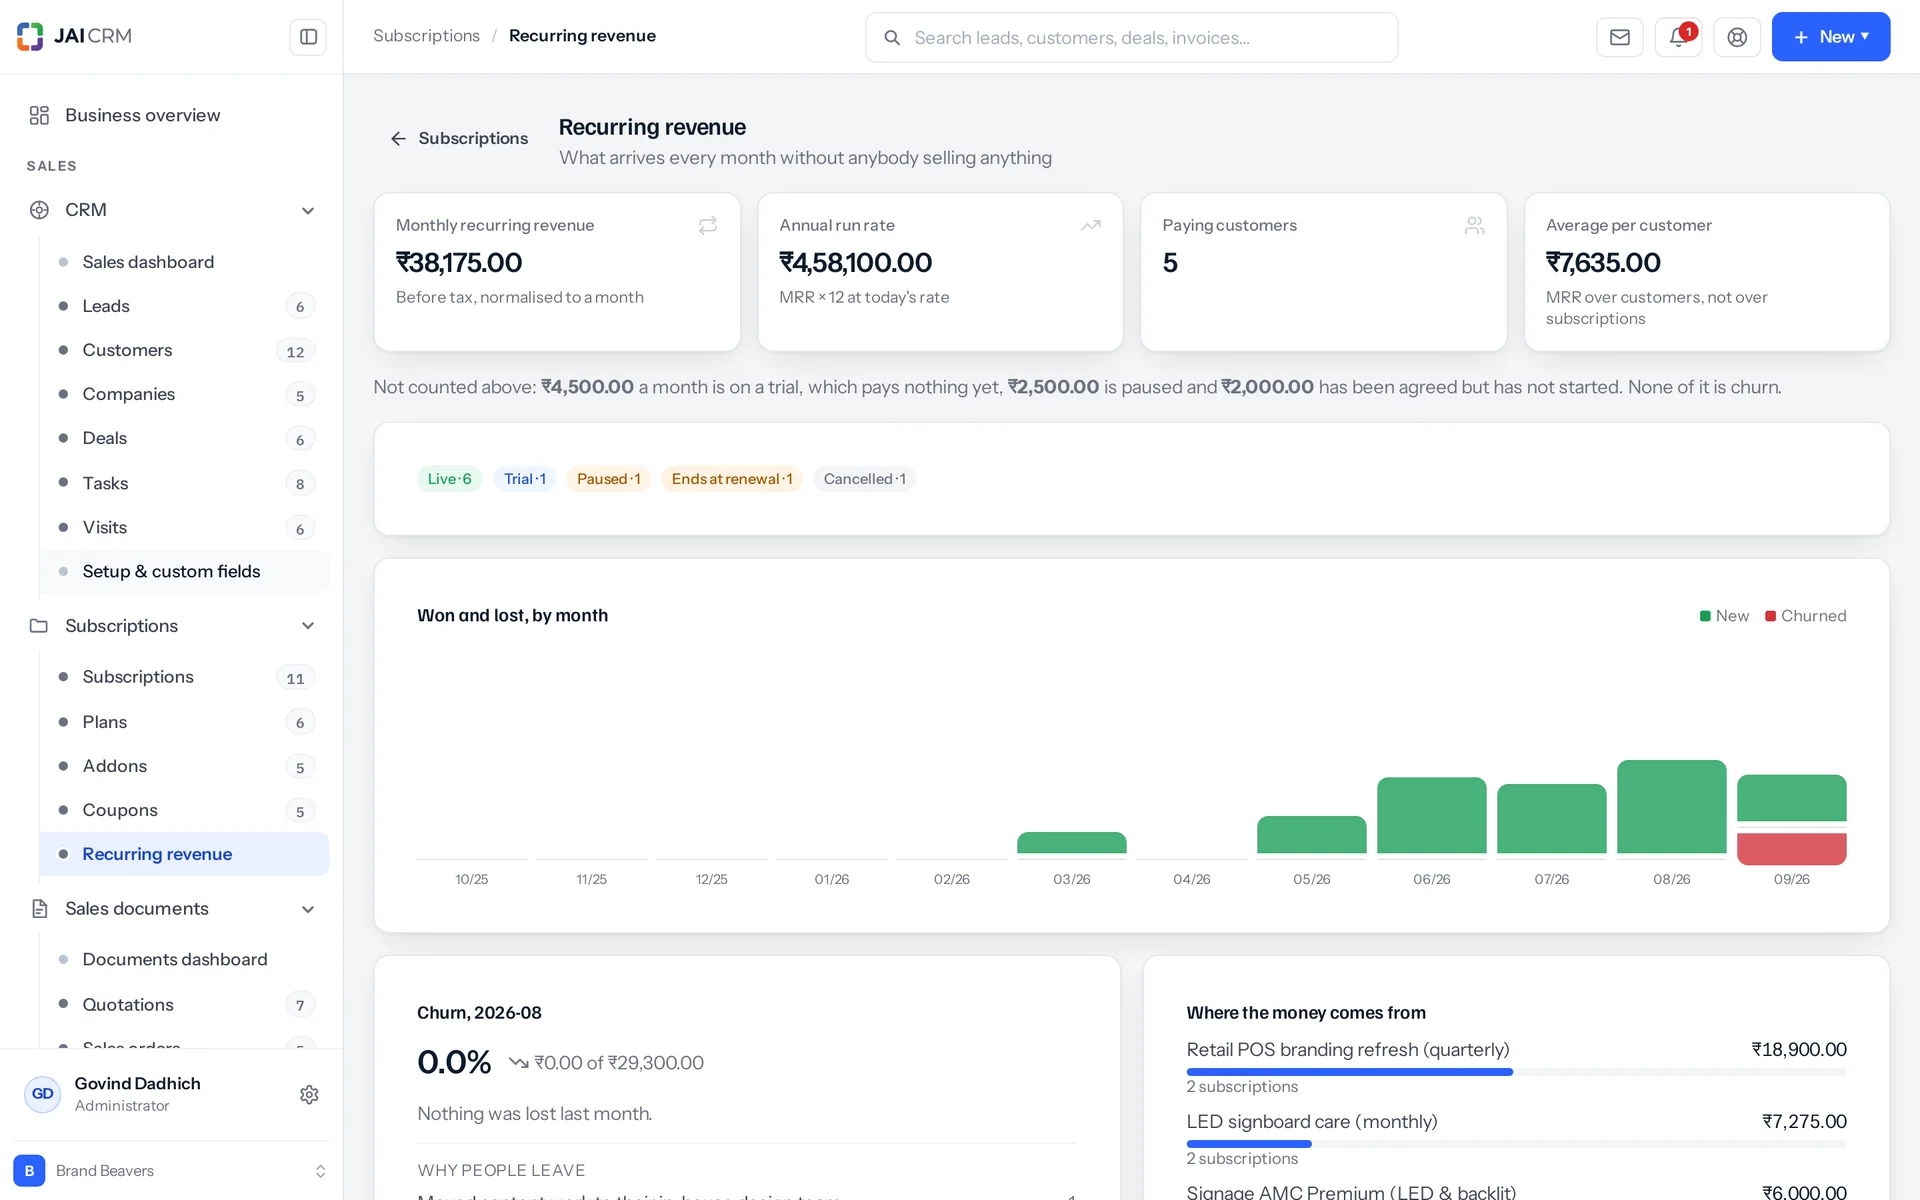Click the LED signboard care progress bar
1920x1200 pixels.
[1516, 1144]
